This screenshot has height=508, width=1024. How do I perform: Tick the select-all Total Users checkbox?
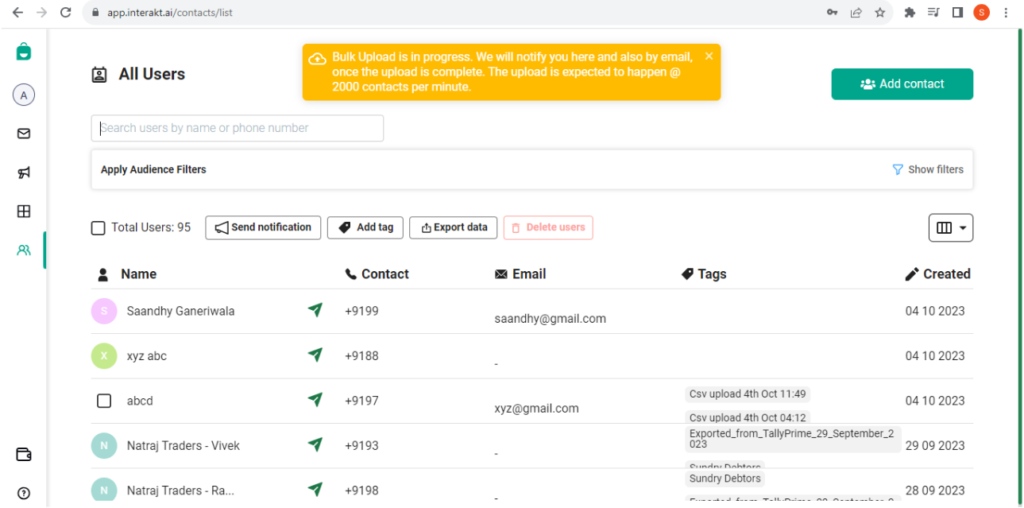click(98, 228)
